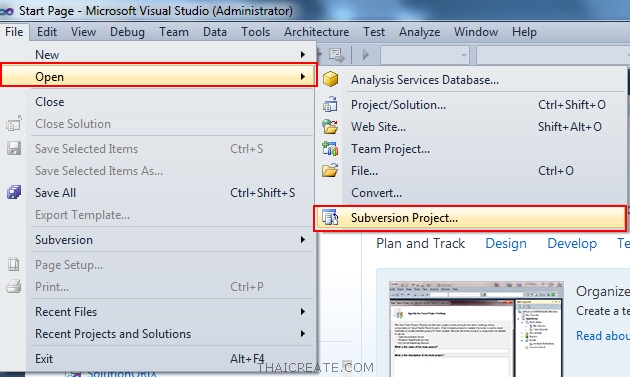This screenshot has width=630, height=377.
Task: Click the Team Project icon
Action: pos(330,148)
